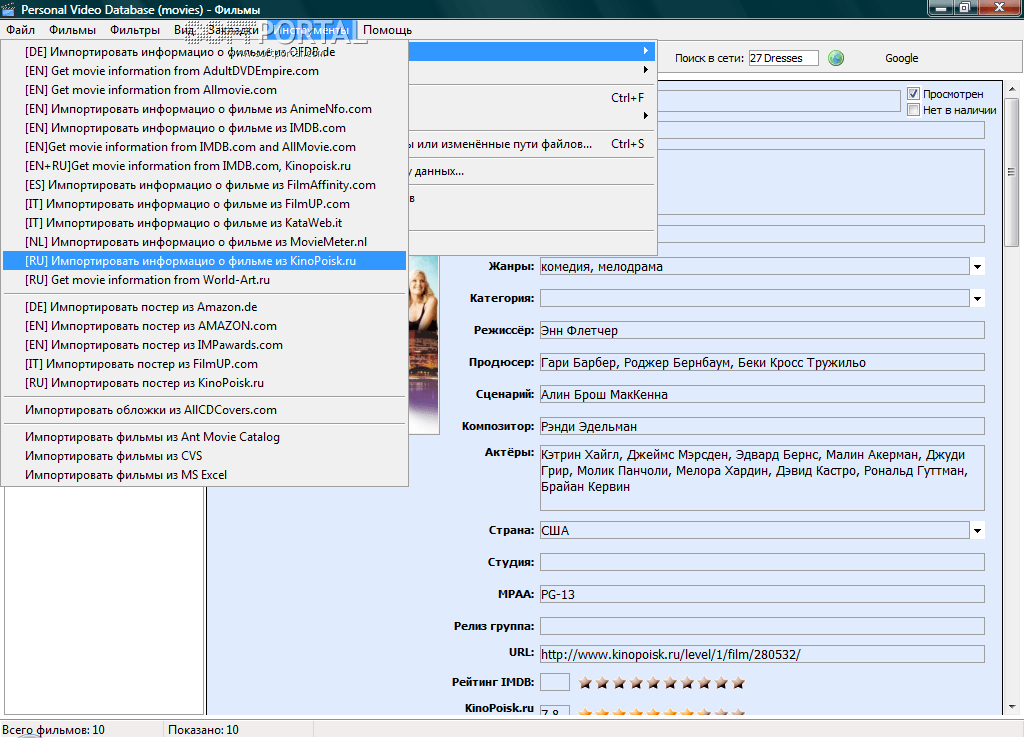Set IMDB rating to ten stars
Viewport: 1024px width, 738px height.
(738, 683)
